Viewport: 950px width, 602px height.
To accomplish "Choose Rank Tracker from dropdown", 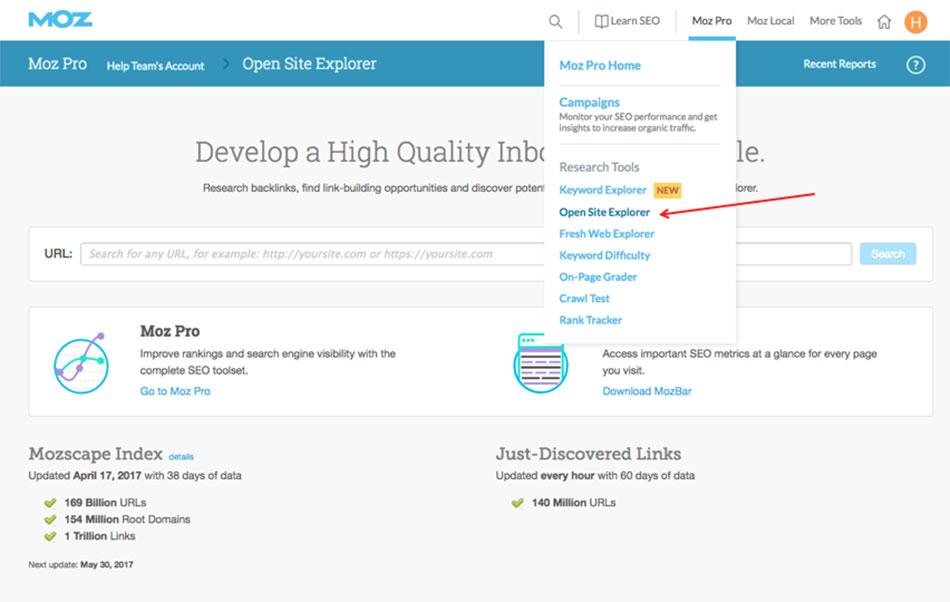I will (590, 320).
